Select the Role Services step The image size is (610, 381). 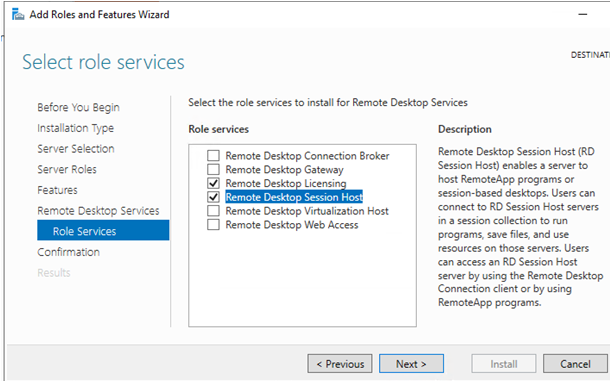pyautogui.click(x=103, y=230)
